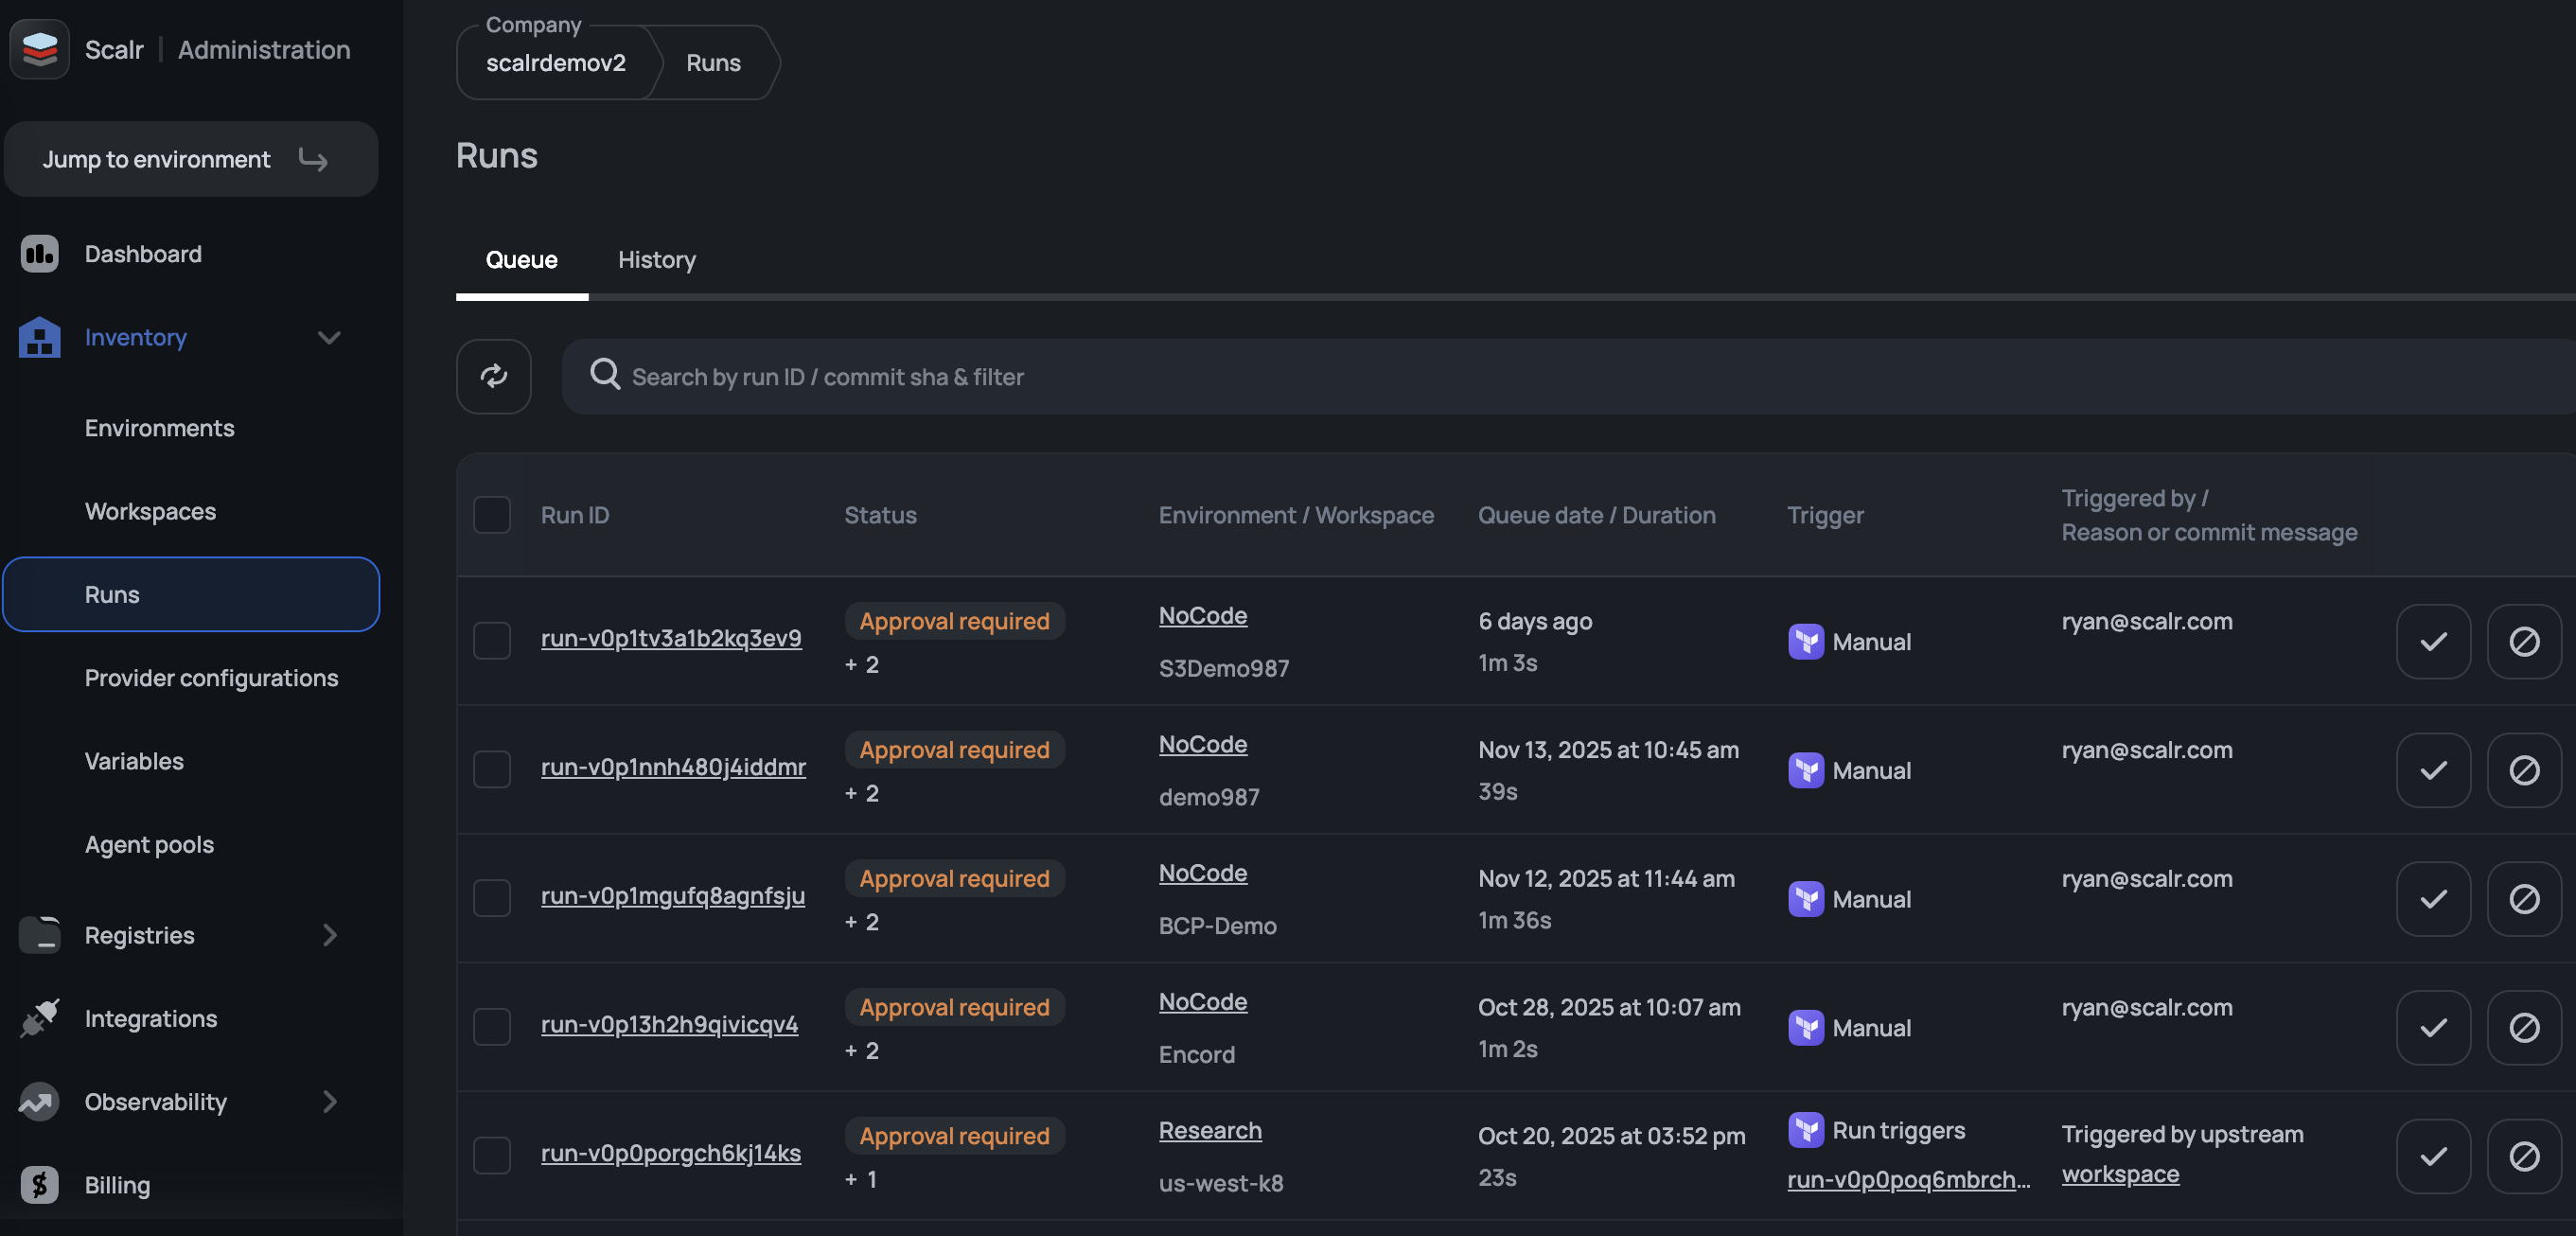Screen dimensions: 2576x1236
Task: Click the Scalr logo icon
Action: click(x=39, y=49)
